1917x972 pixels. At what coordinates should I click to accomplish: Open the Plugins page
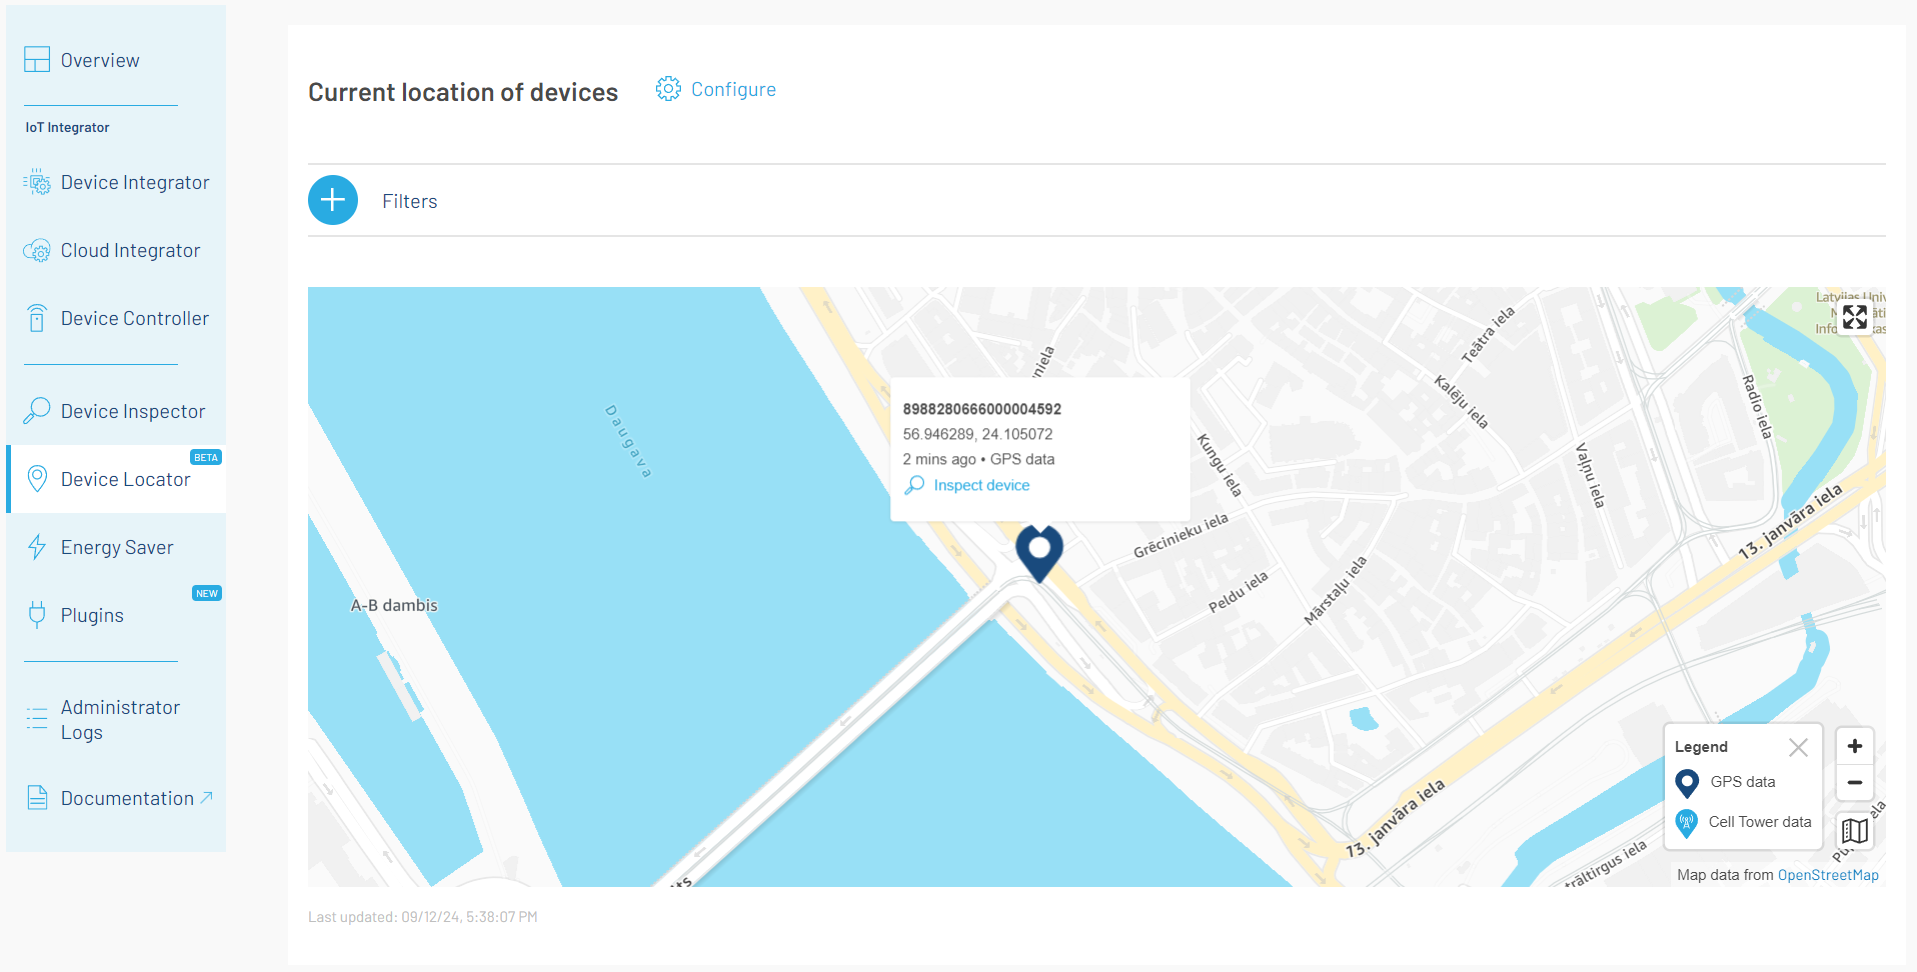tap(92, 616)
